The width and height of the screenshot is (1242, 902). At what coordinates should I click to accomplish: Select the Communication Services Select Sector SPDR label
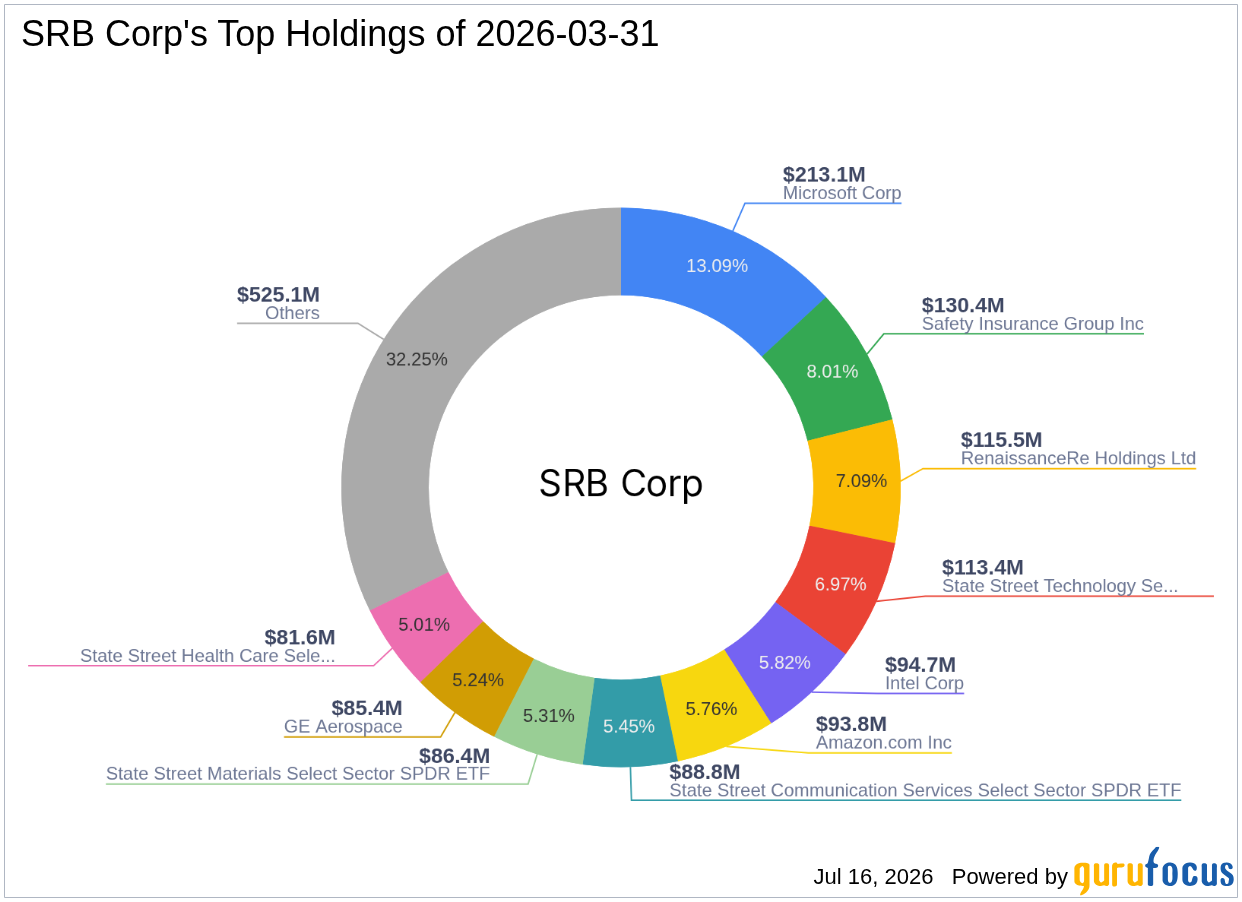click(925, 790)
